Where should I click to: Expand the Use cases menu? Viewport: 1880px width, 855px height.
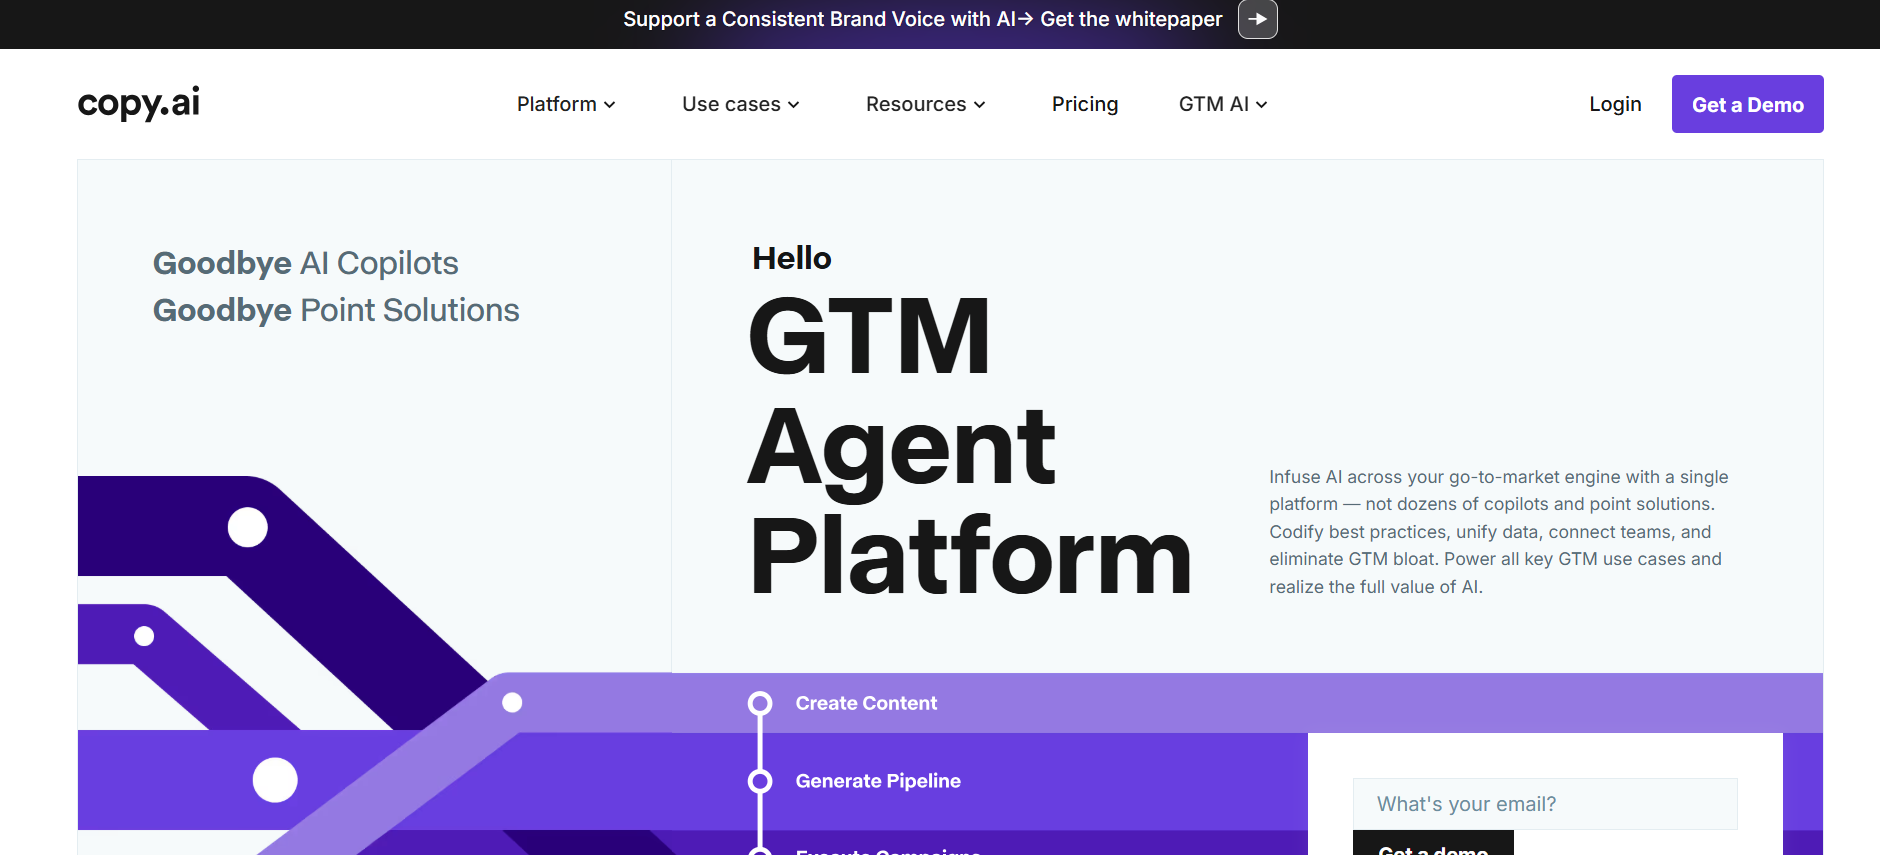tap(741, 104)
